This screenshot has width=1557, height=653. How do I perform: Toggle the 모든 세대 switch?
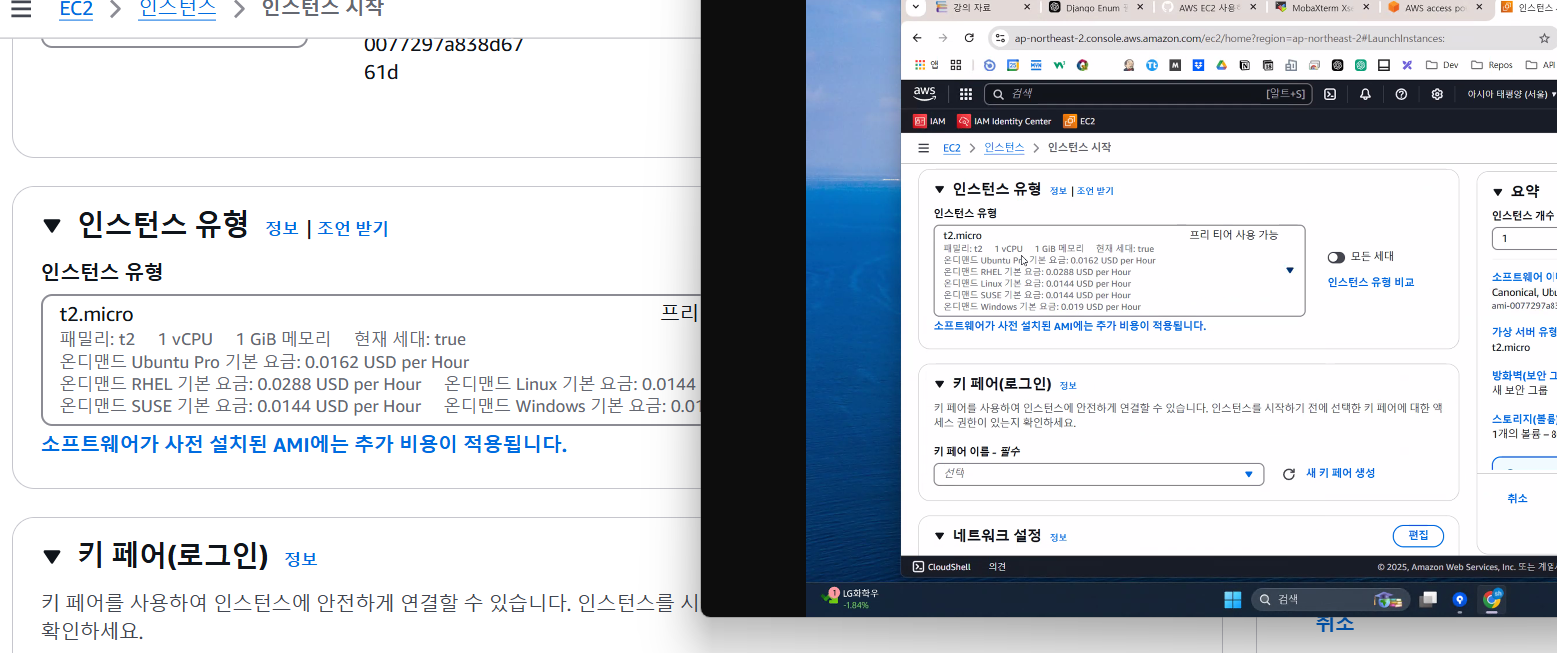(x=1336, y=257)
